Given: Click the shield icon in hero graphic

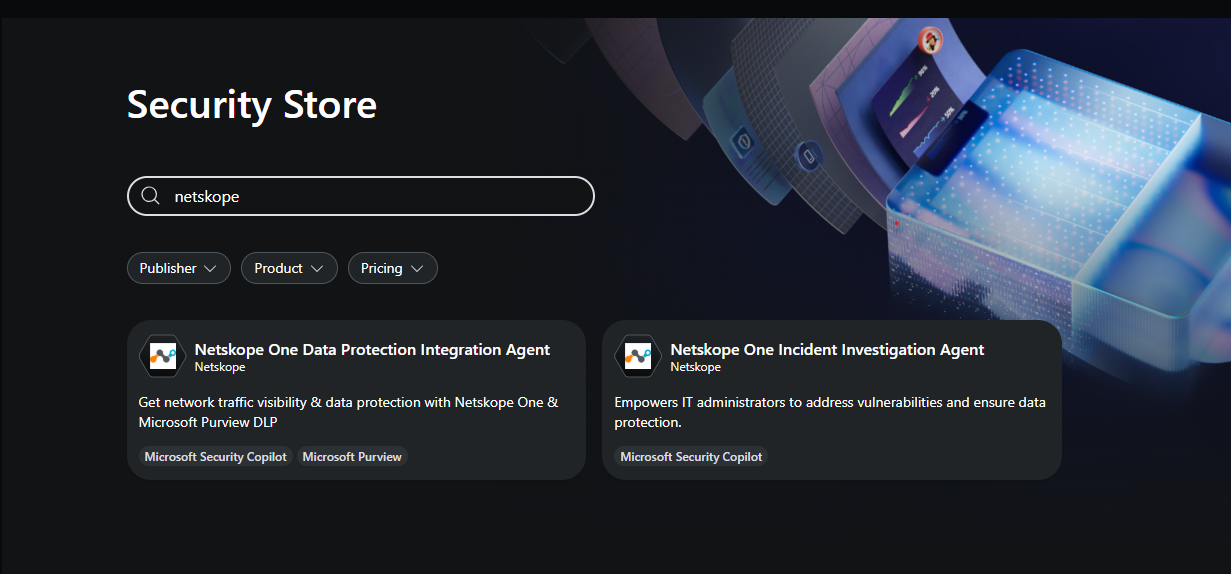Looking at the screenshot, I should pos(744,141).
